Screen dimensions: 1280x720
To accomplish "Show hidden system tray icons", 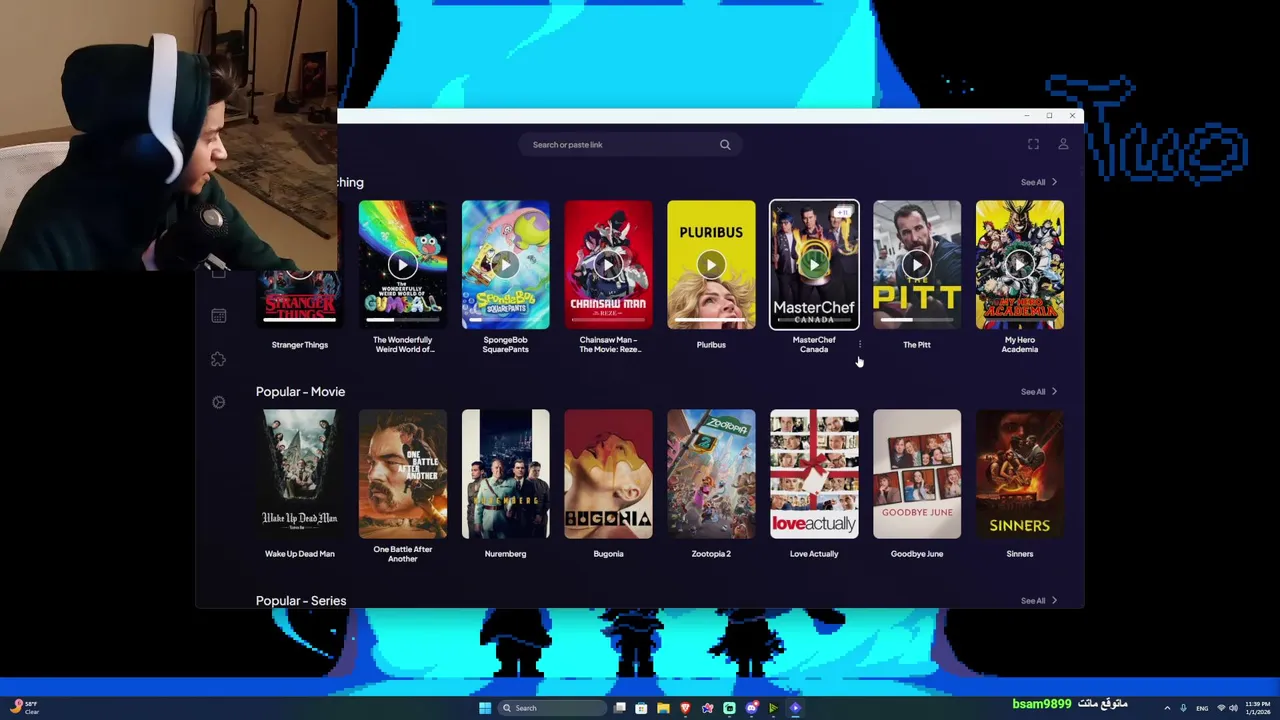I will [x=1167, y=708].
